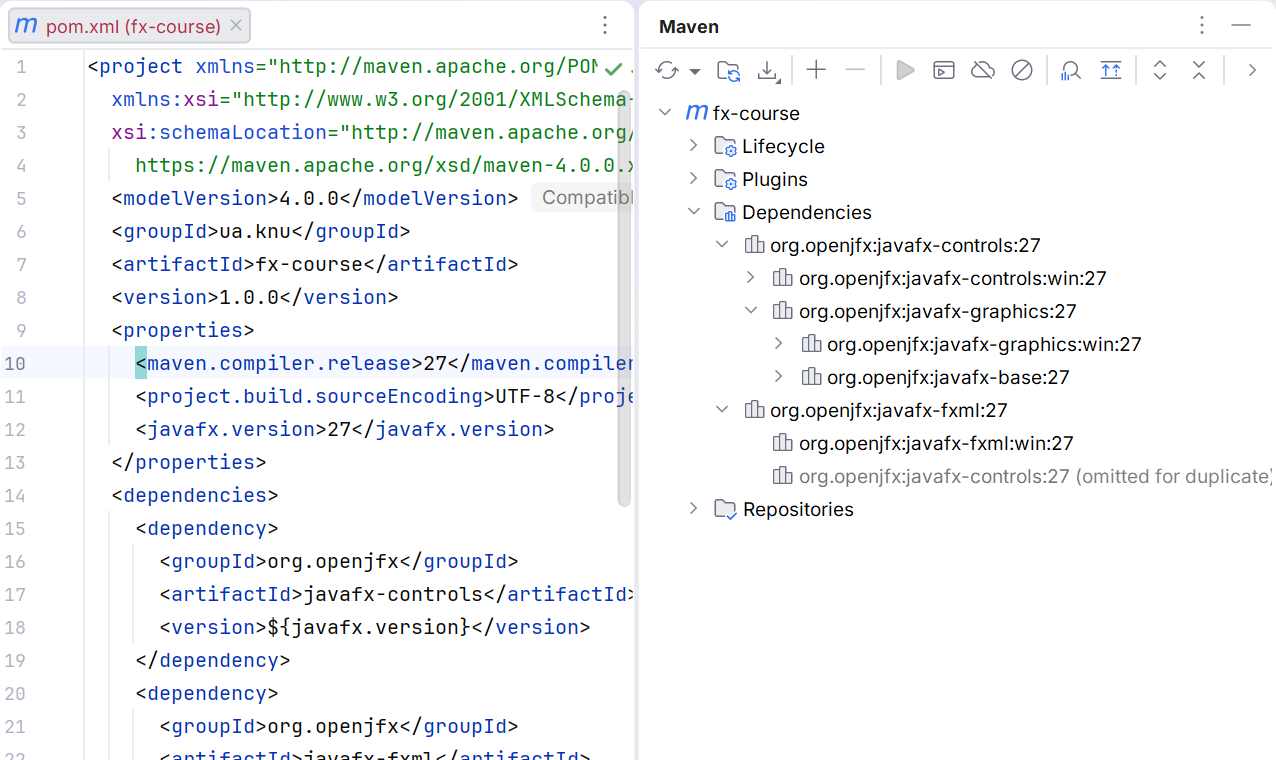Click fx-course artifactId value in editor

click(x=308, y=264)
